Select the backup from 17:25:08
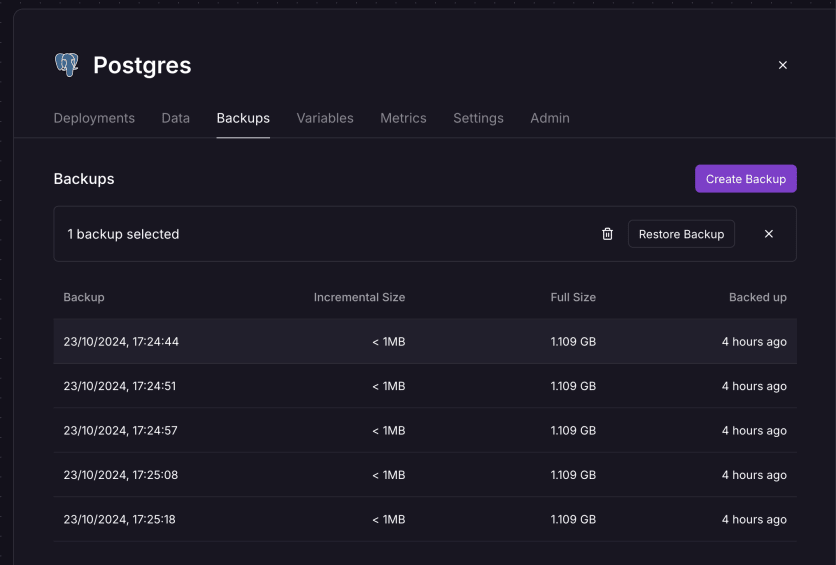 pyautogui.click(x=425, y=475)
